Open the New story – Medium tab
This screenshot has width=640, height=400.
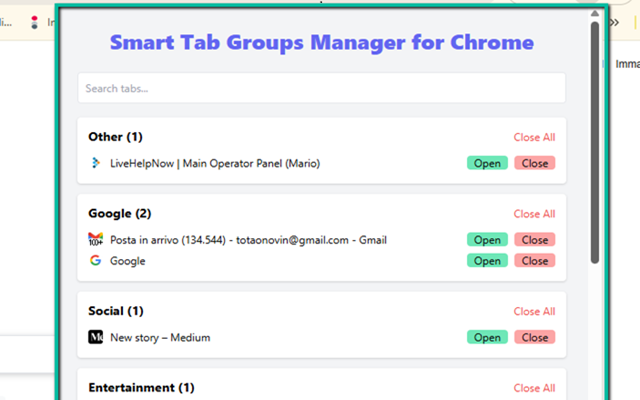[487, 338]
